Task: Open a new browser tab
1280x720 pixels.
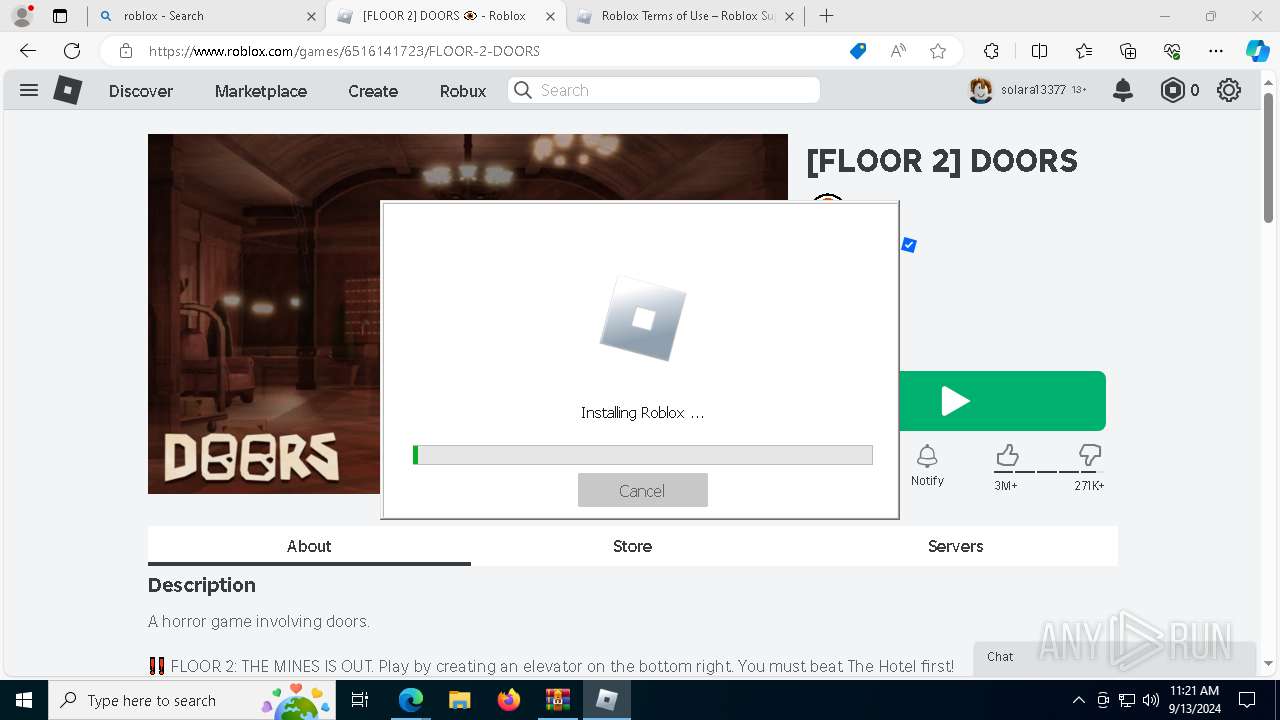Action: 826,16
